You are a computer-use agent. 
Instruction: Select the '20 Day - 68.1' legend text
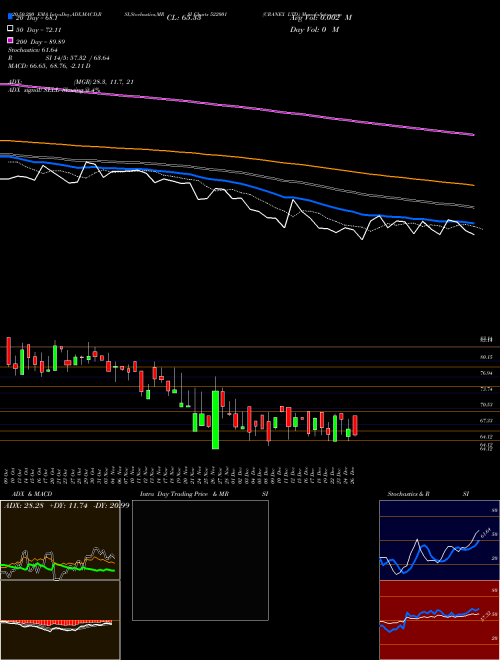point(37,18)
